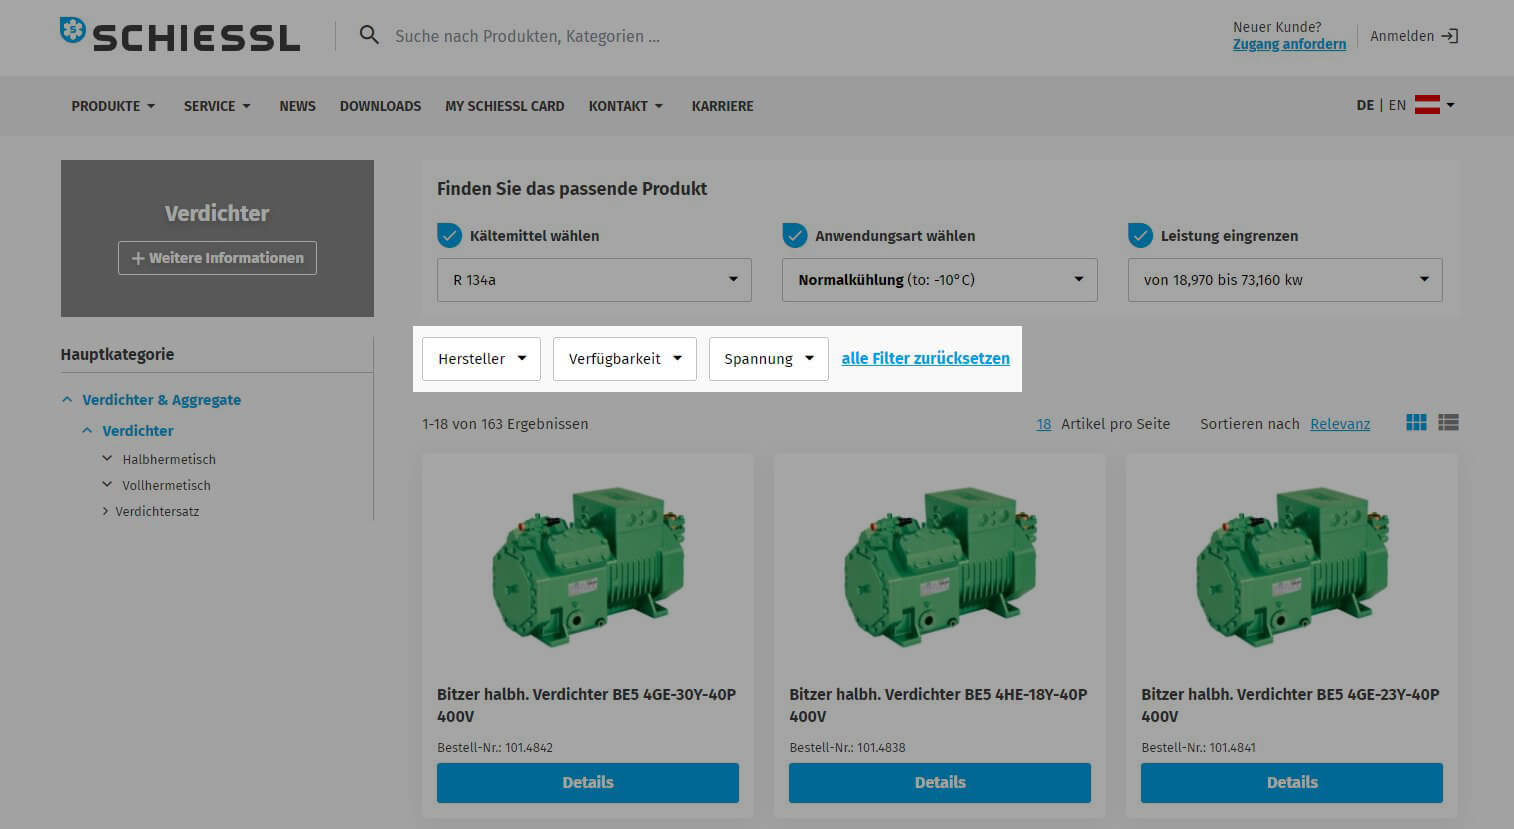This screenshot has width=1514, height=829.
Task: Collapse Verdichter & Aggregate category chevron
Action: [67, 400]
